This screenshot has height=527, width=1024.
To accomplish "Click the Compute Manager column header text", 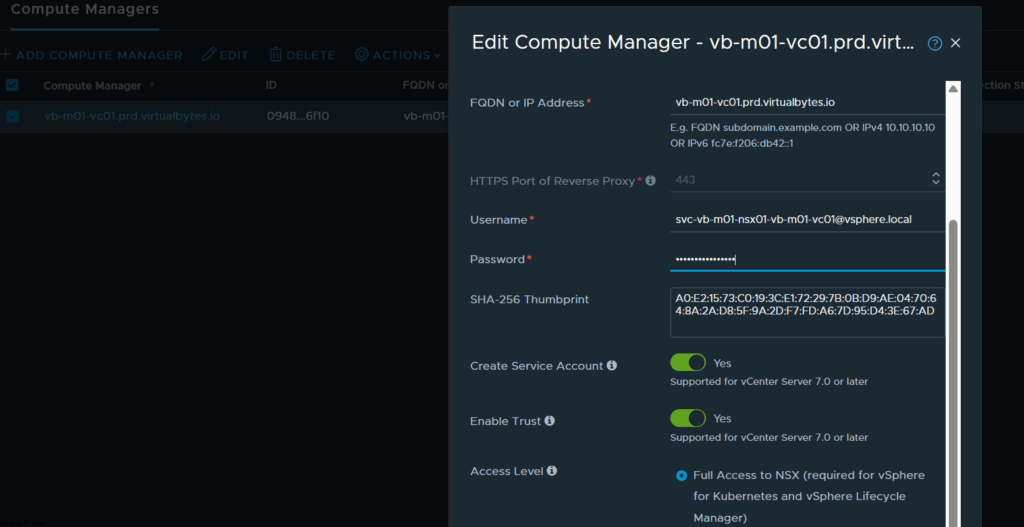I will 92,86.
